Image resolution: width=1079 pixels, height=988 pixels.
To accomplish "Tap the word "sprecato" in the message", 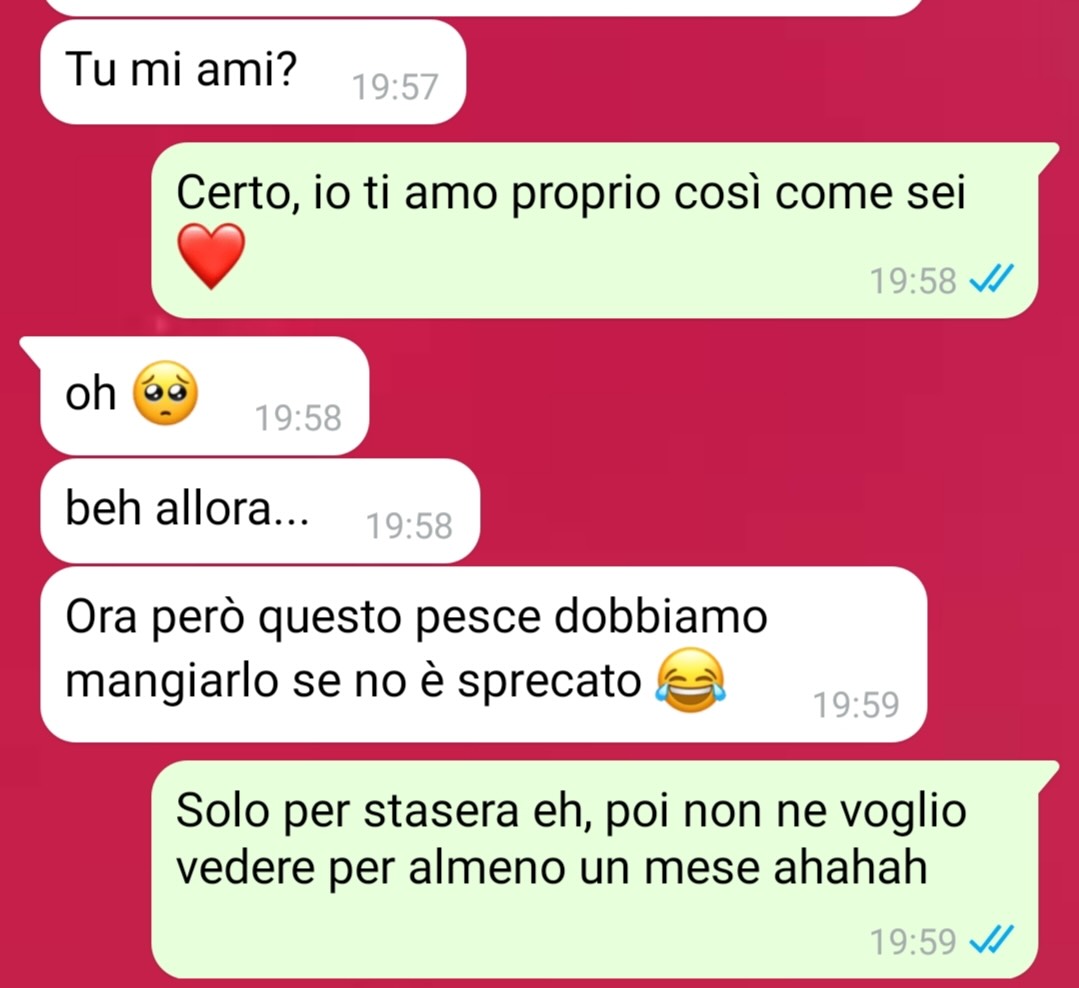I will point(549,683).
